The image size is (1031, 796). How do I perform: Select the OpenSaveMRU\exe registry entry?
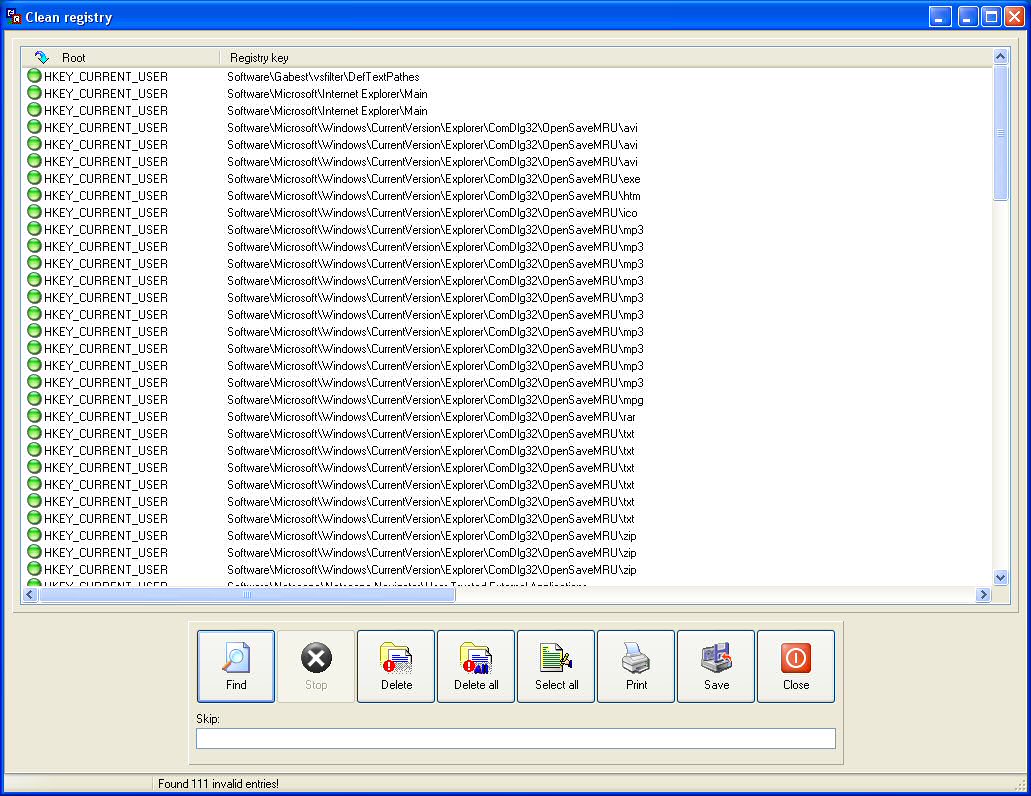pos(433,179)
